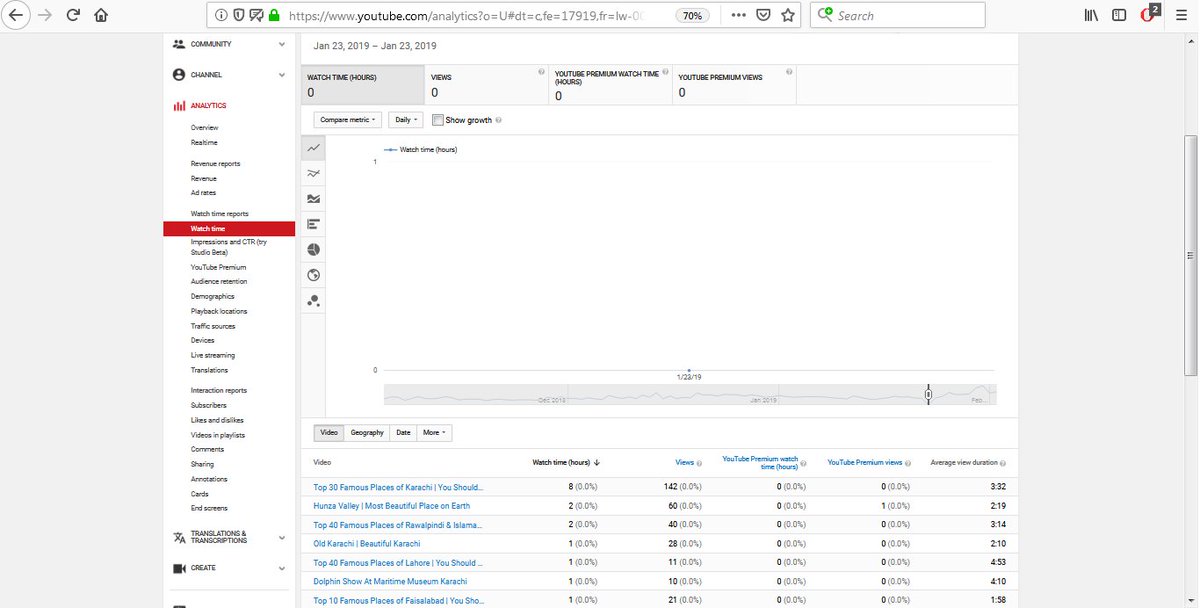Bookmark this page with star icon
Screen dimensions: 1200x608
pos(788,15)
